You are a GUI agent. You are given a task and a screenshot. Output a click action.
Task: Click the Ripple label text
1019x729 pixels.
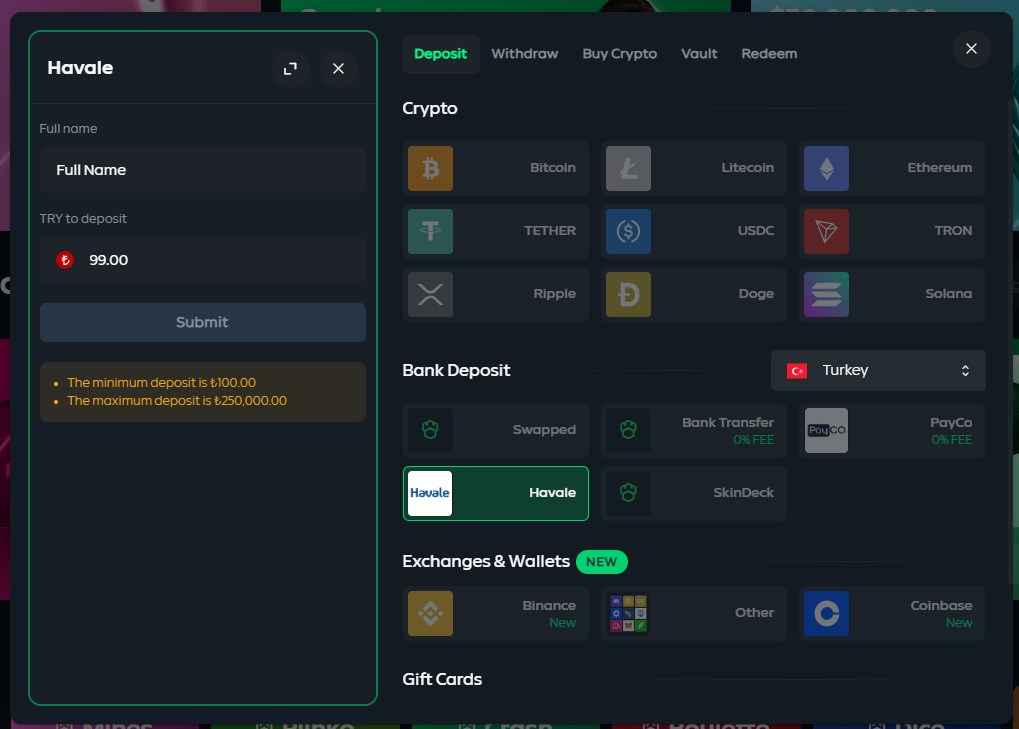(x=554, y=294)
